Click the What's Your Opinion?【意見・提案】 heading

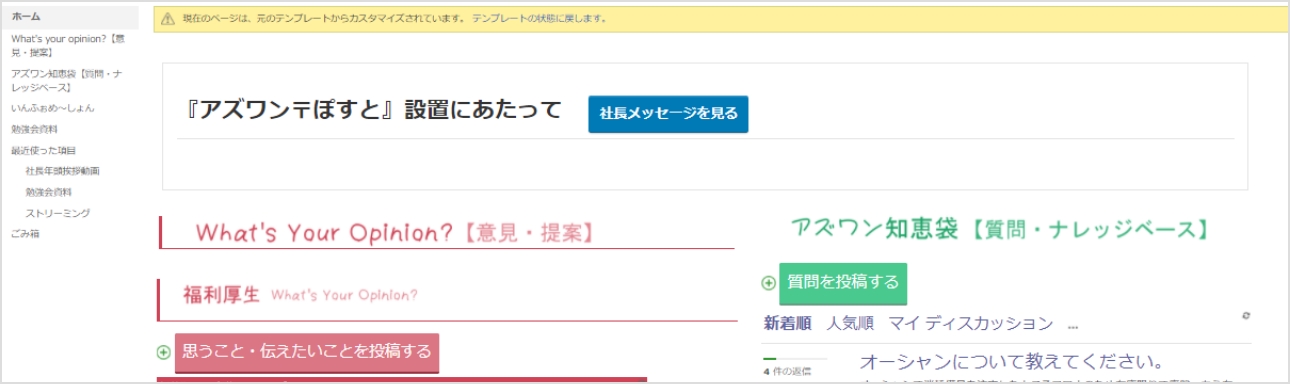click(x=396, y=233)
